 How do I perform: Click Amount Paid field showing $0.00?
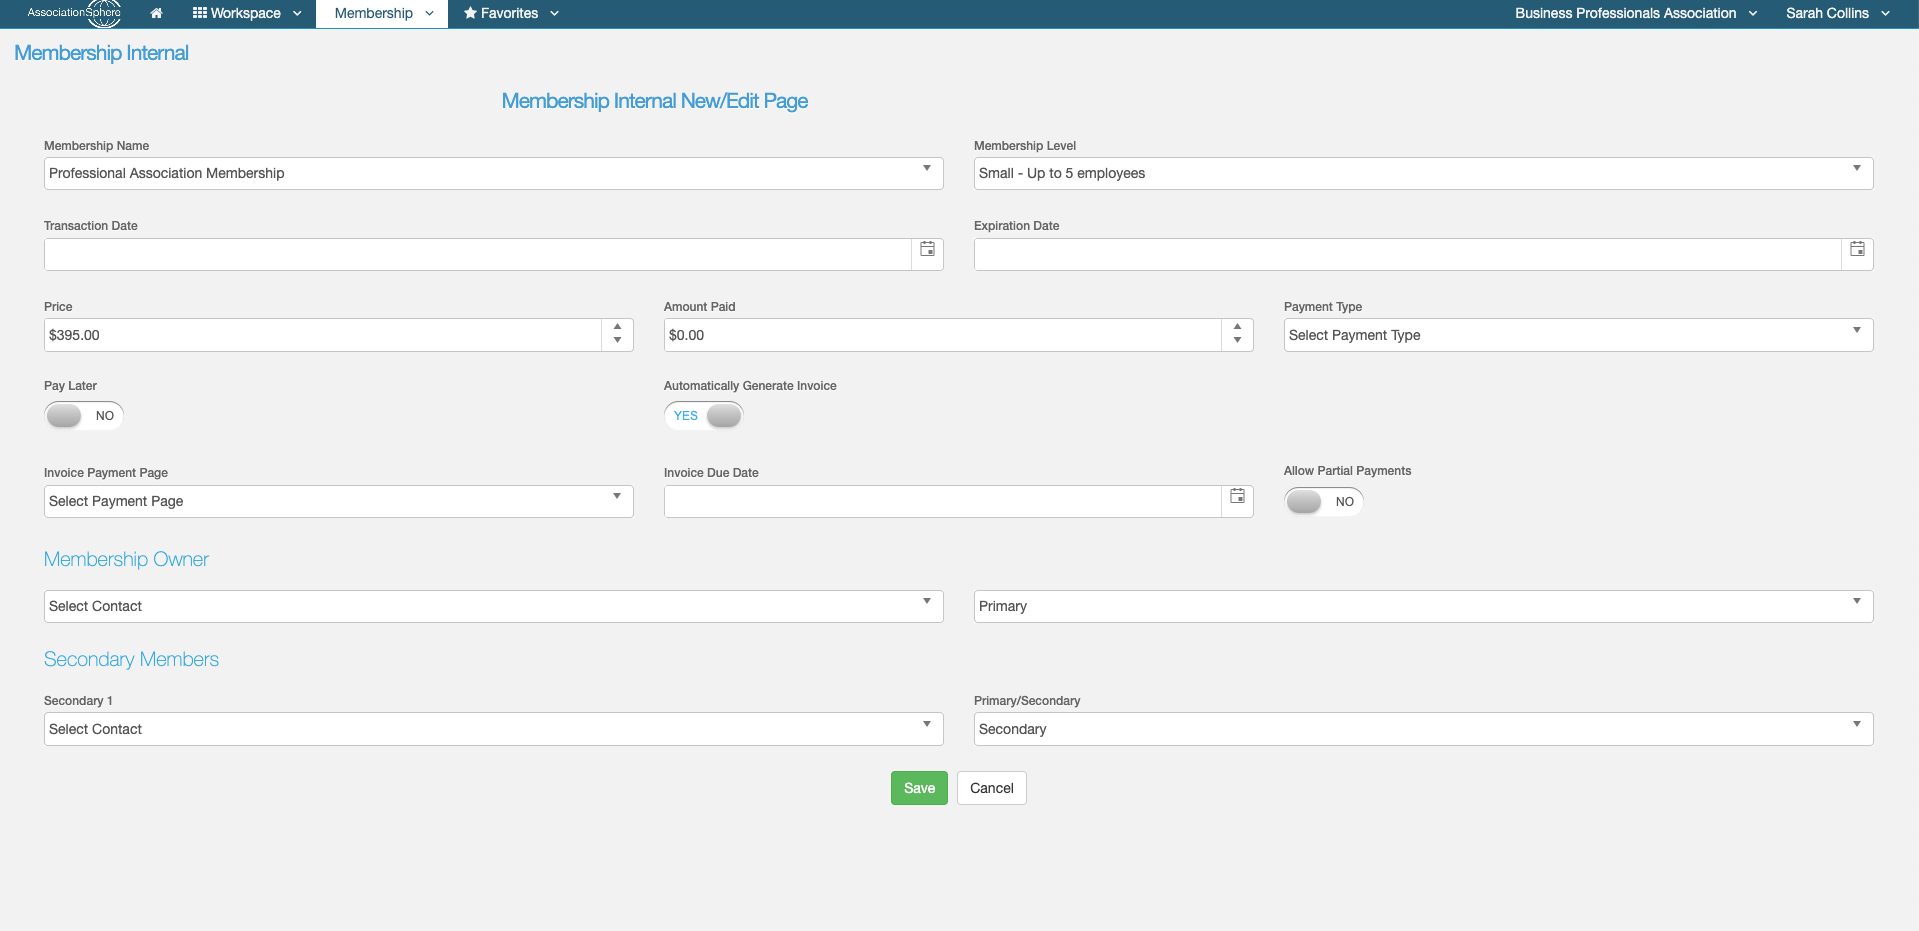[943, 335]
